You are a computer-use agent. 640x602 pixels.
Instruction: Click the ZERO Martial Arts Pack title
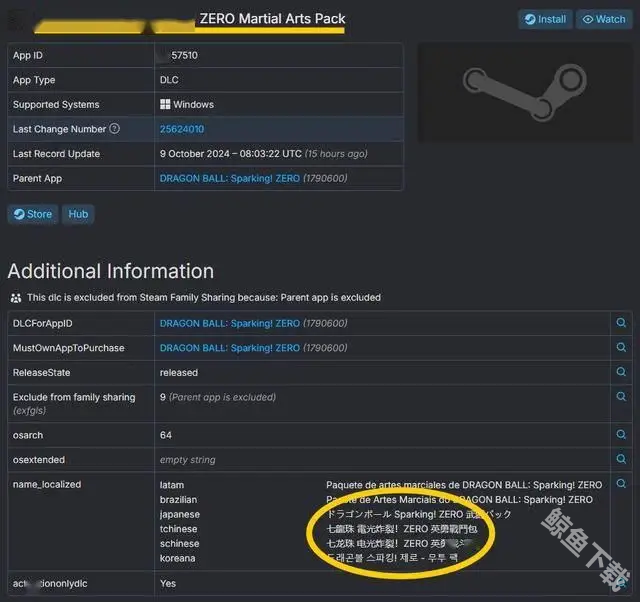click(x=271, y=18)
